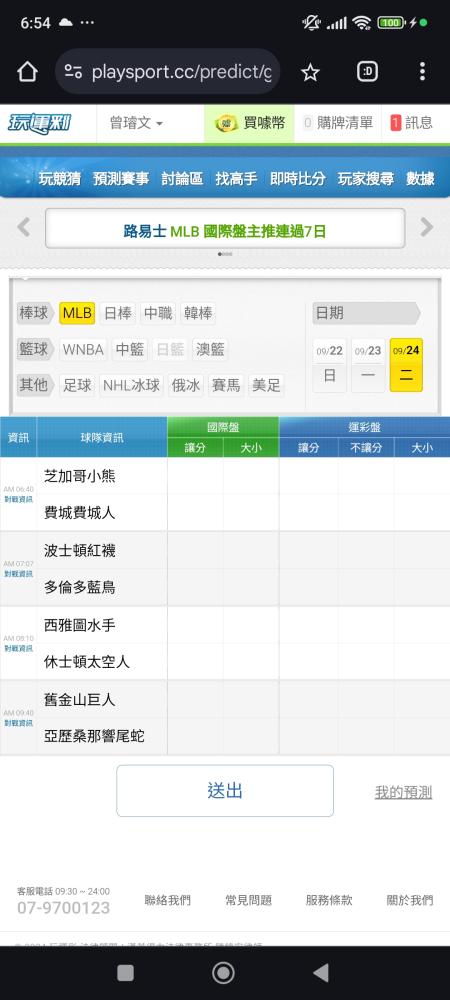Viewport: 450px width, 1000px height.
Task: Click team name 西雅圖水手
Action: [x=80, y=625]
